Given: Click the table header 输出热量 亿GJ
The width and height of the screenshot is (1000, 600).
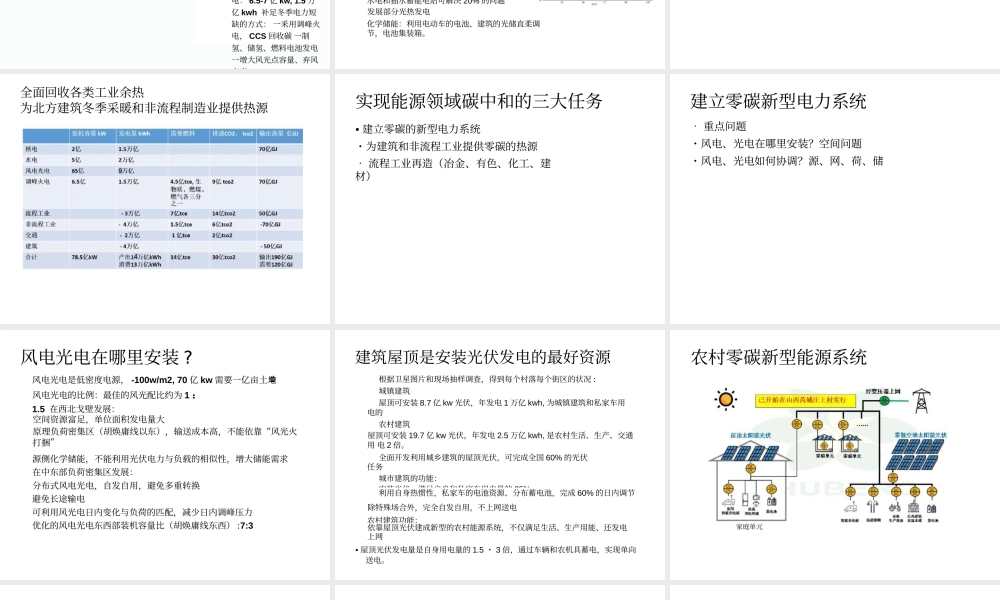Looking at the screenshot, I should point(279,134).
